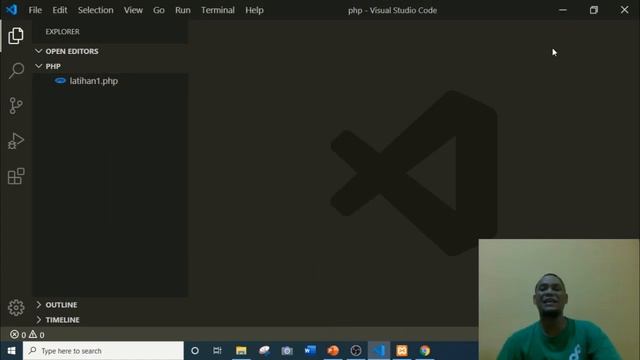
Task: Click the Type here to search box
Action: pos(103,351)
